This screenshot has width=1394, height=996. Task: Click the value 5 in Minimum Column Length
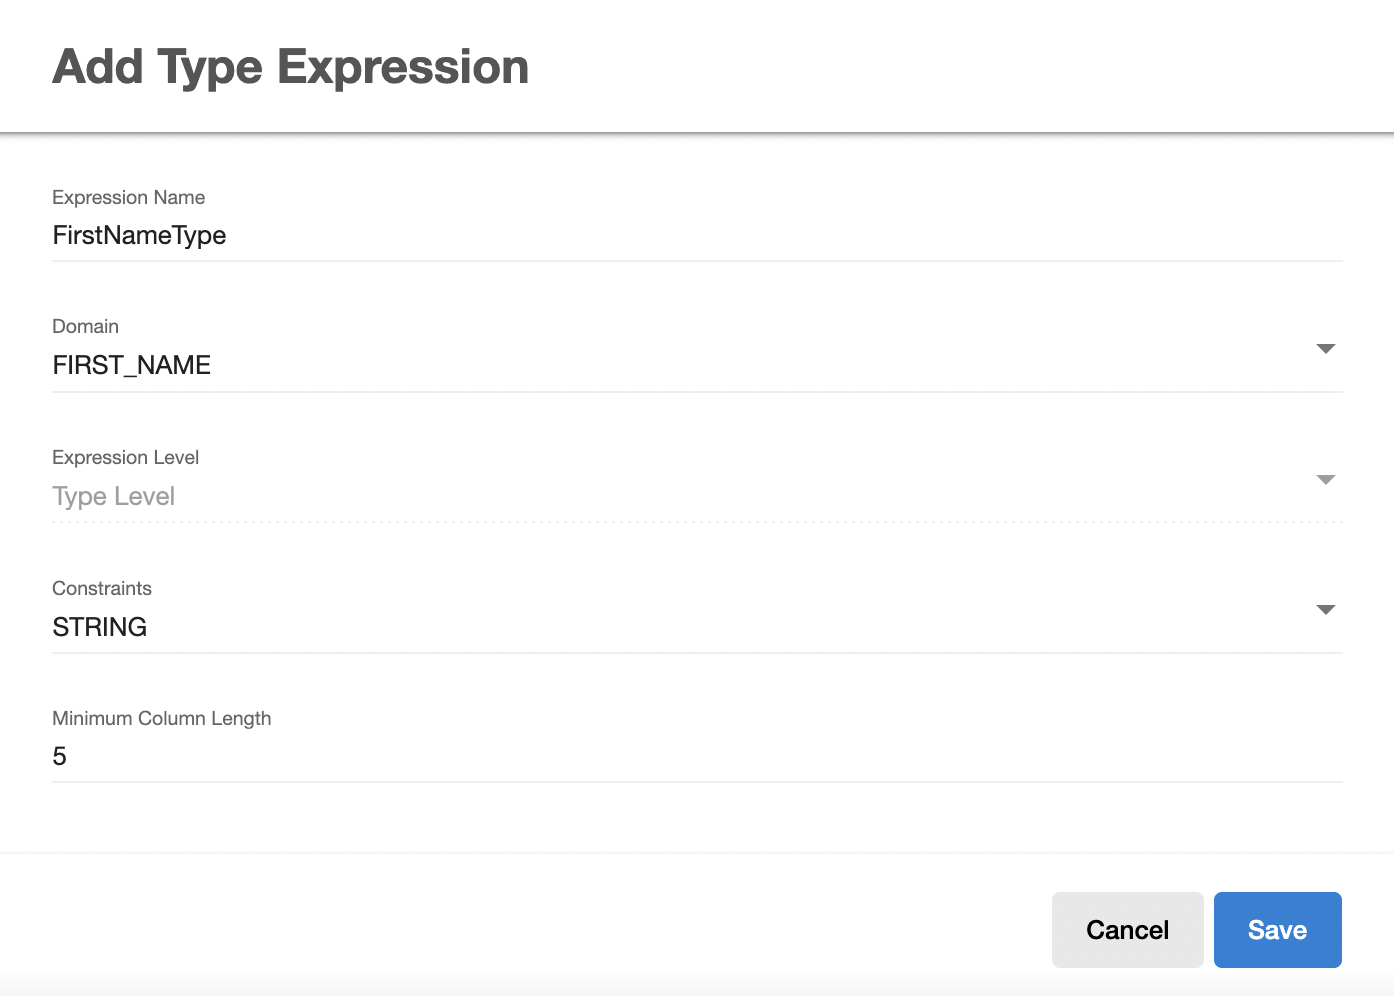tap(60, 757)
